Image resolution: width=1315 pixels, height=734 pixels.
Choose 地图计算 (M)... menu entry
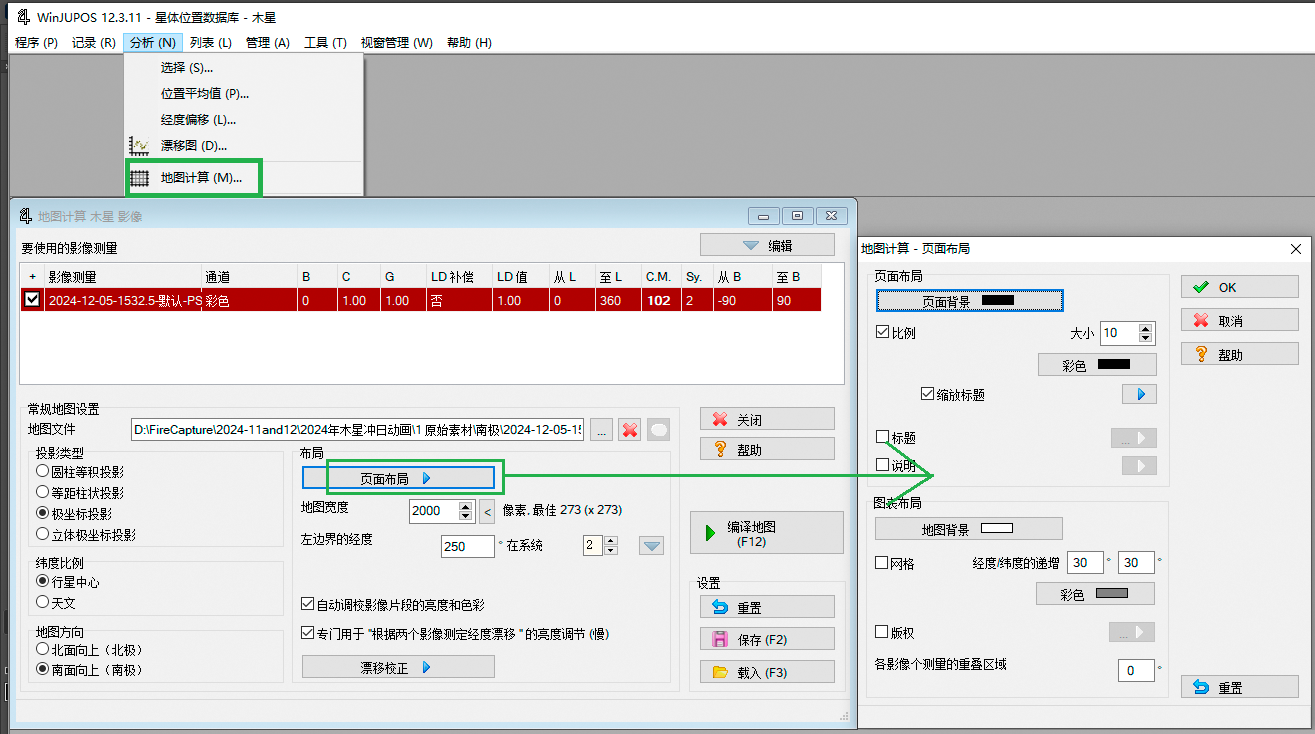201,178
